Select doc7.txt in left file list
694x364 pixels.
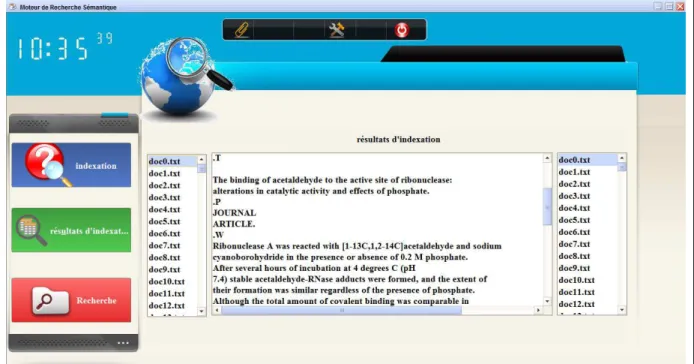tap(173, 245)
